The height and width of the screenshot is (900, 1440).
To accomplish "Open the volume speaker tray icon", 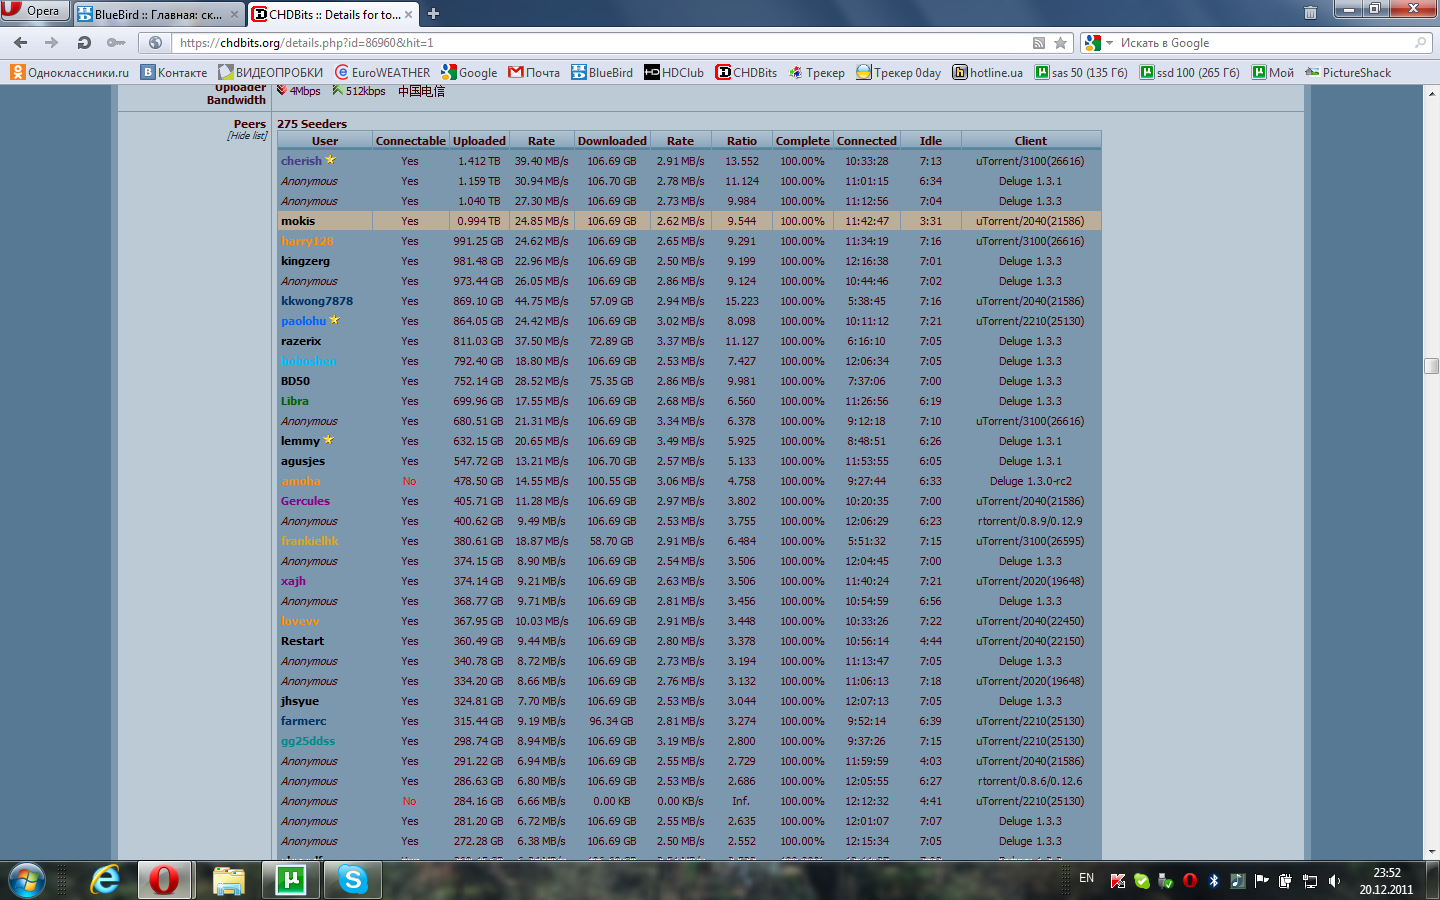I will tap(1334, 881).
